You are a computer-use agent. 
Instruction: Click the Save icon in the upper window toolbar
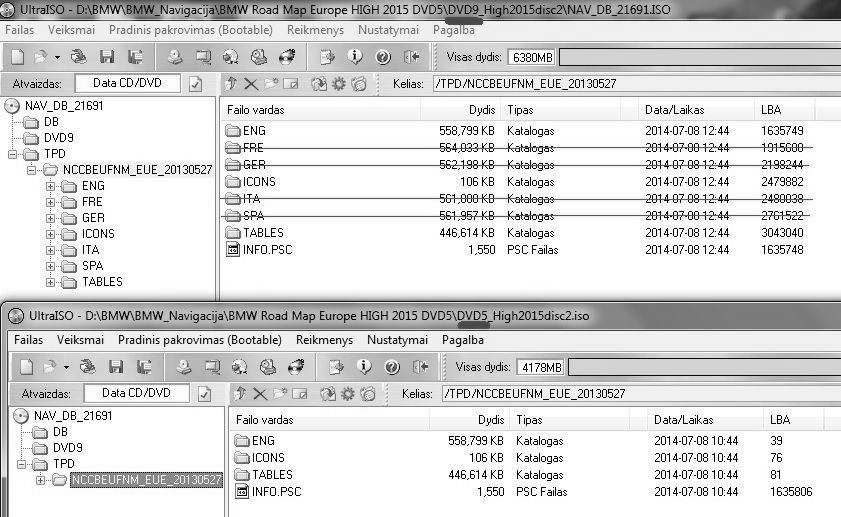pos(103,57)
